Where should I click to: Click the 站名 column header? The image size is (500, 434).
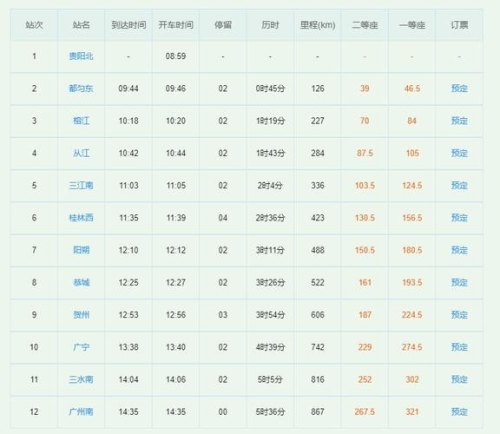(x=81, y=25)
